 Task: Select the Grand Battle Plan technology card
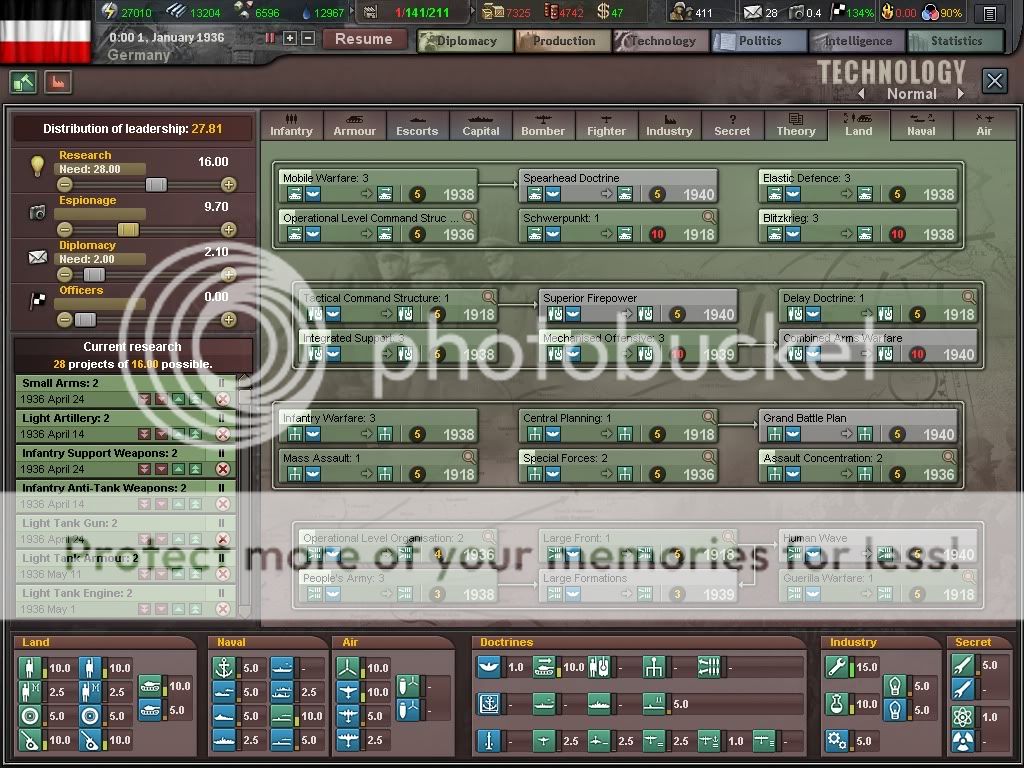click(x=859, y=426)
